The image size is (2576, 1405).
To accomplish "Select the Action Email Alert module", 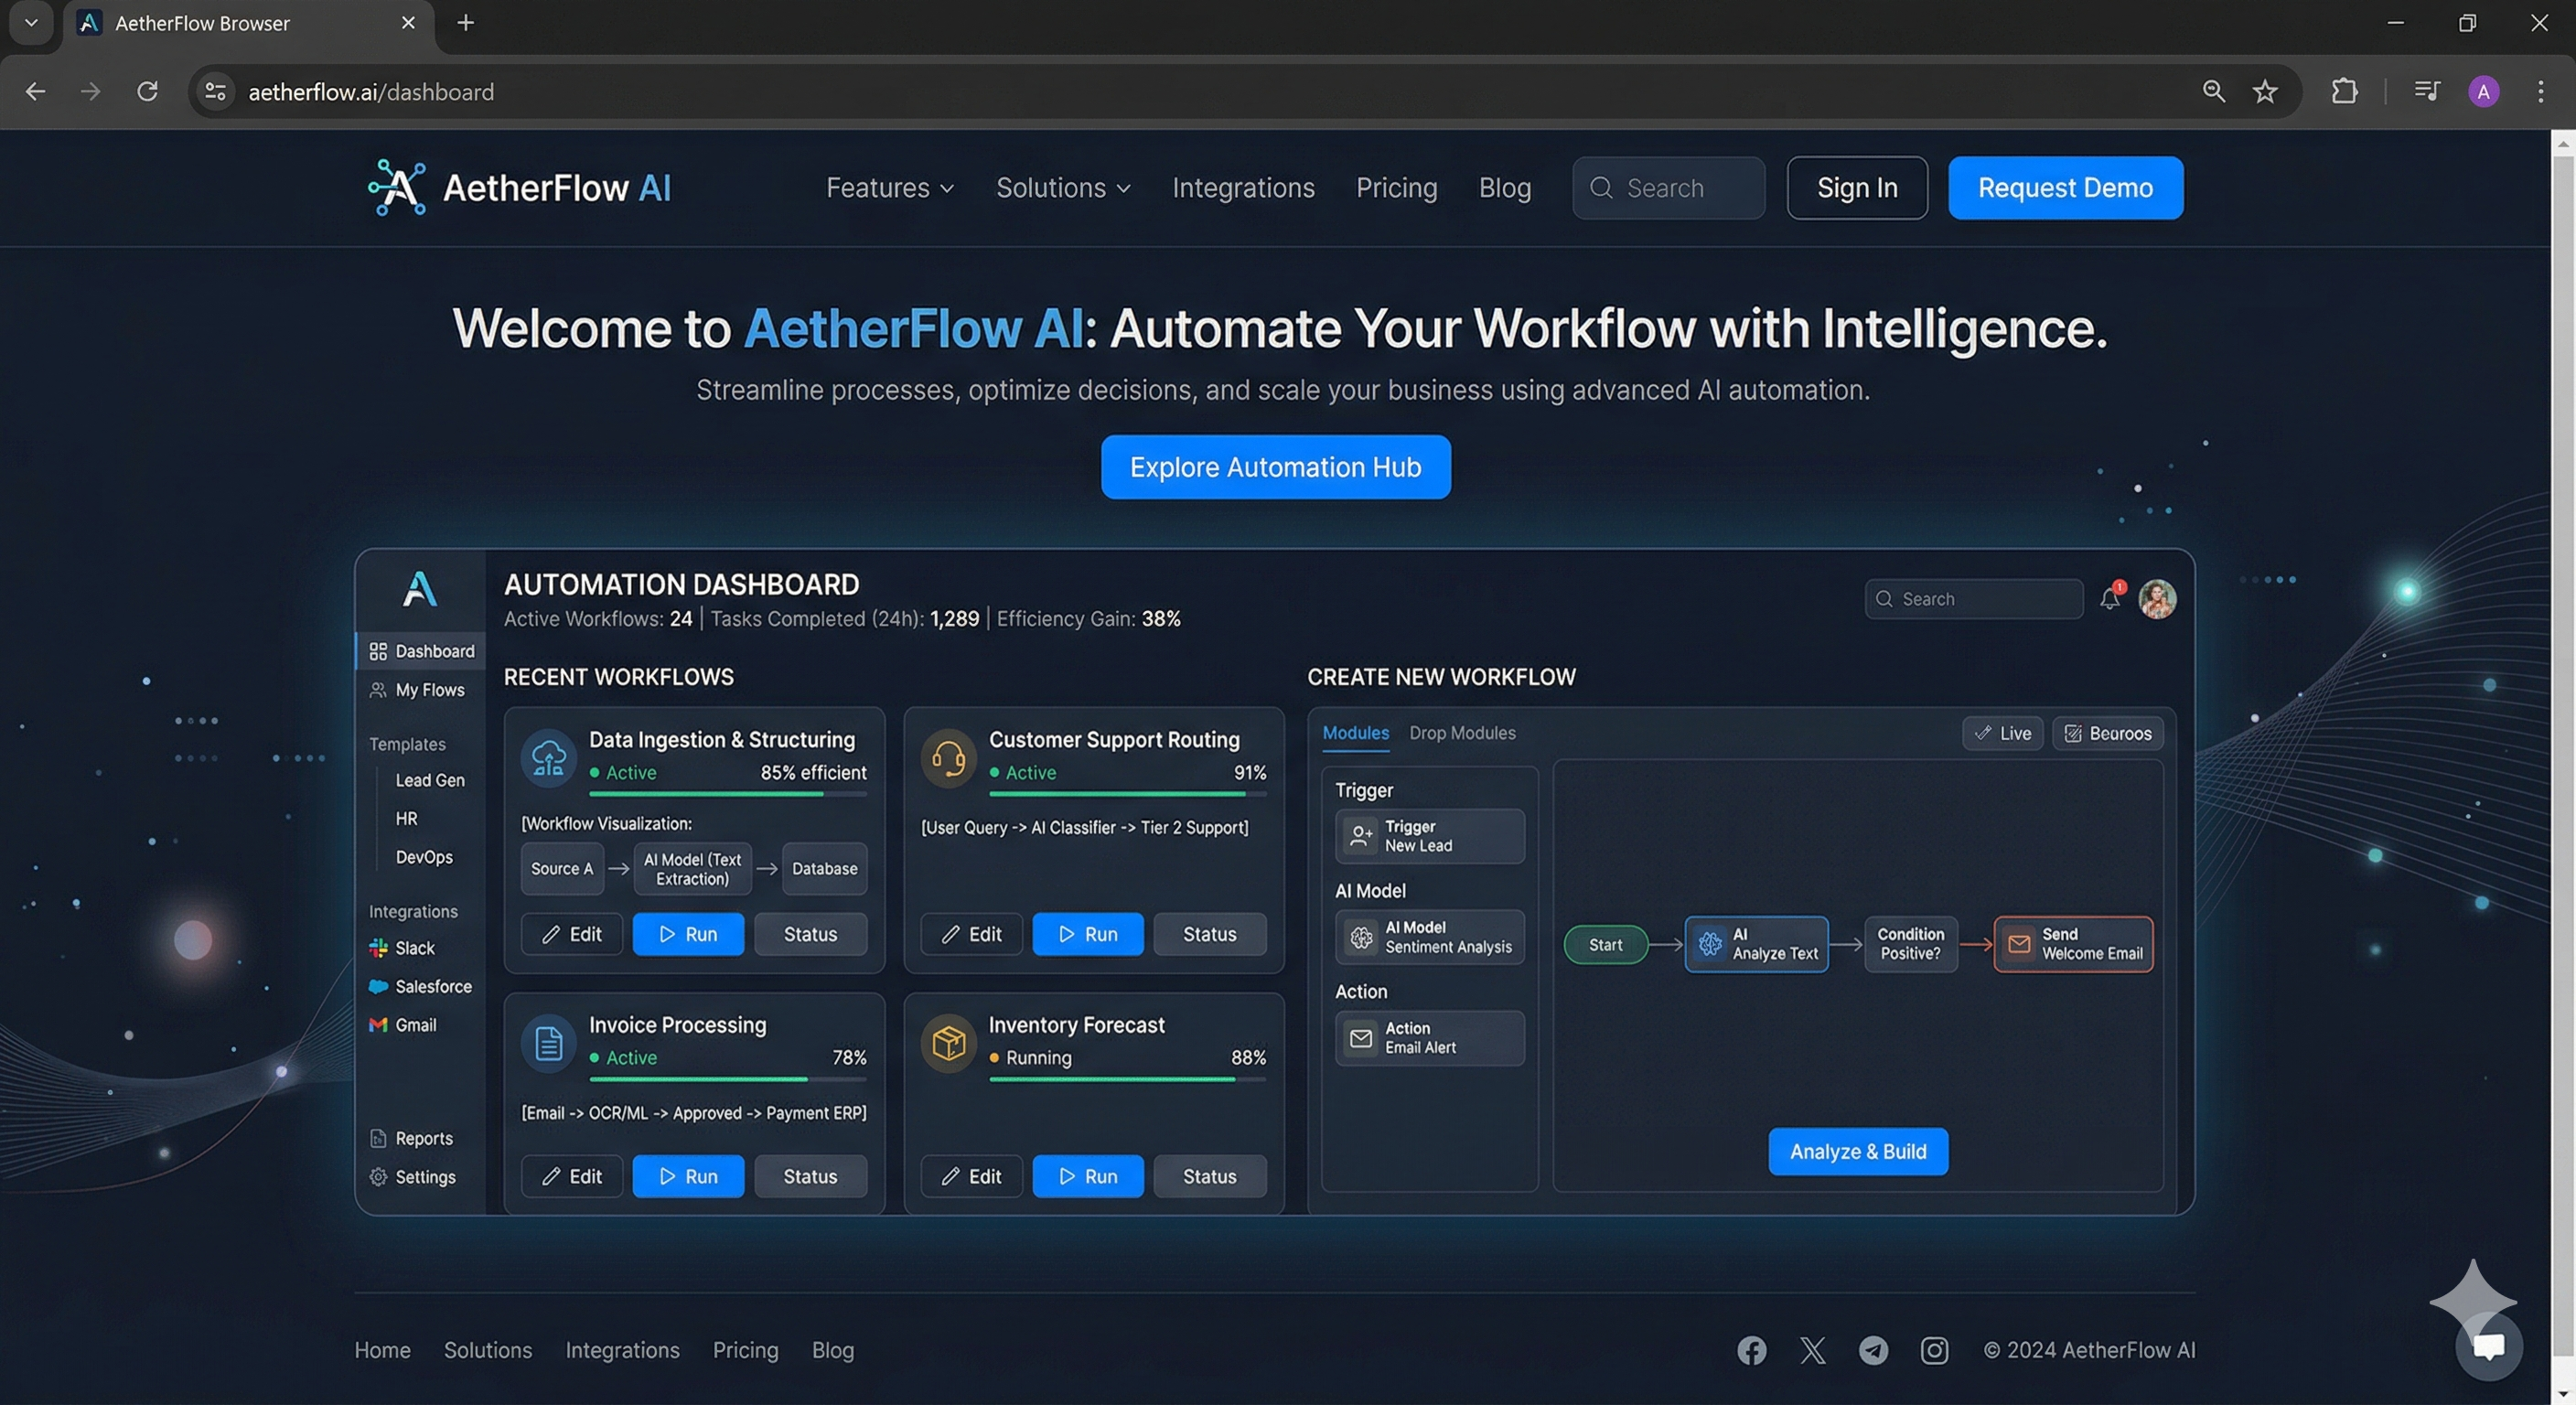I will (x=1429, y=1037).
